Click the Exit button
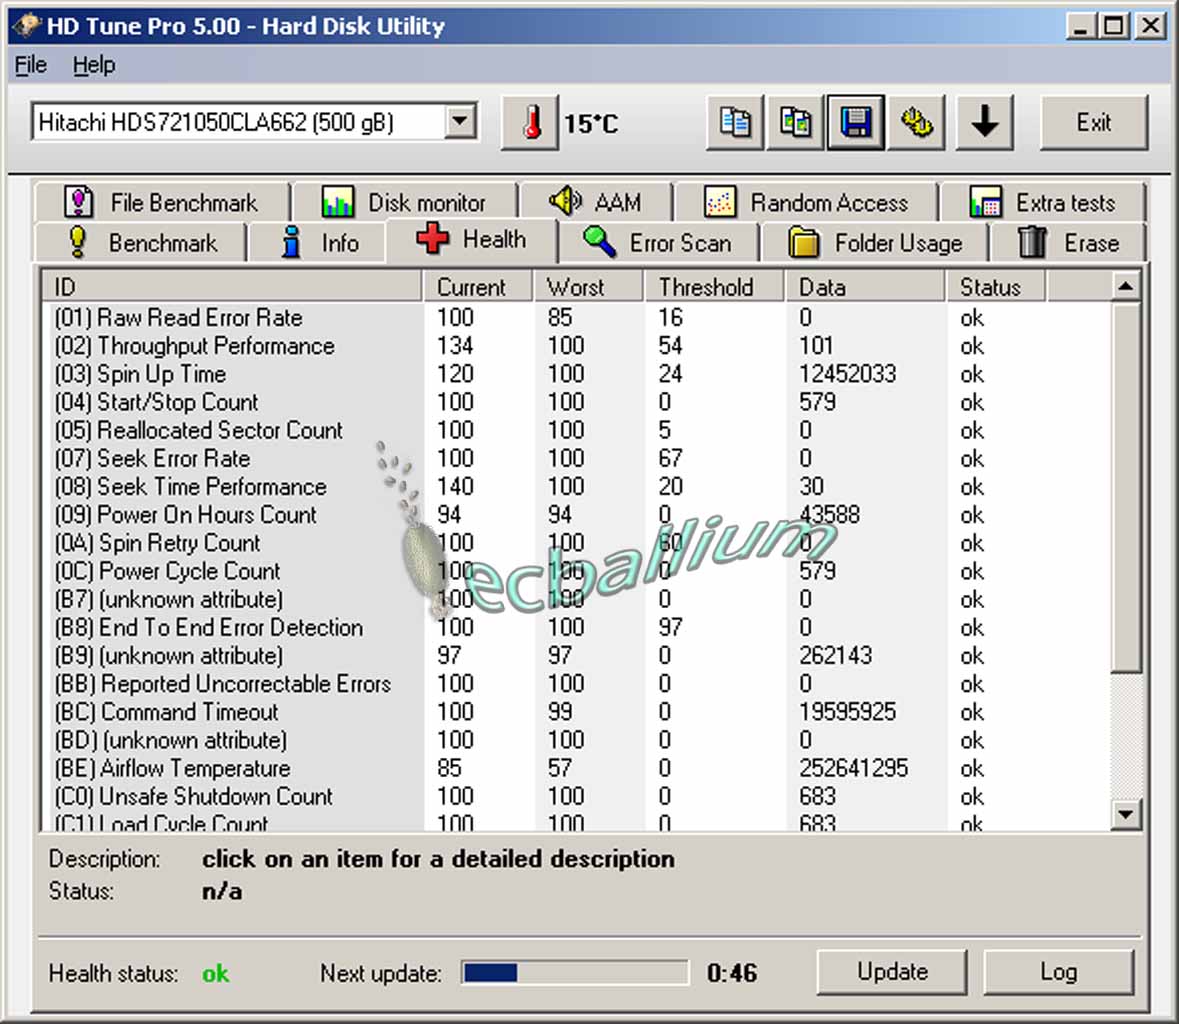Screen dimensions: 1179x1024 tap(1093, 123)
